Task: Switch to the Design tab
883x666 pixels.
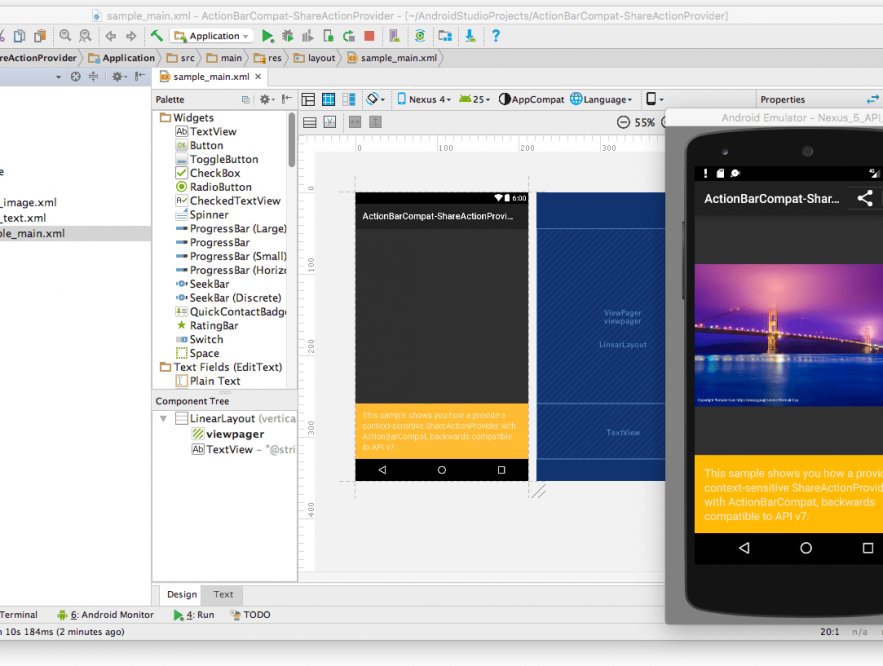Action: (182, 595)
